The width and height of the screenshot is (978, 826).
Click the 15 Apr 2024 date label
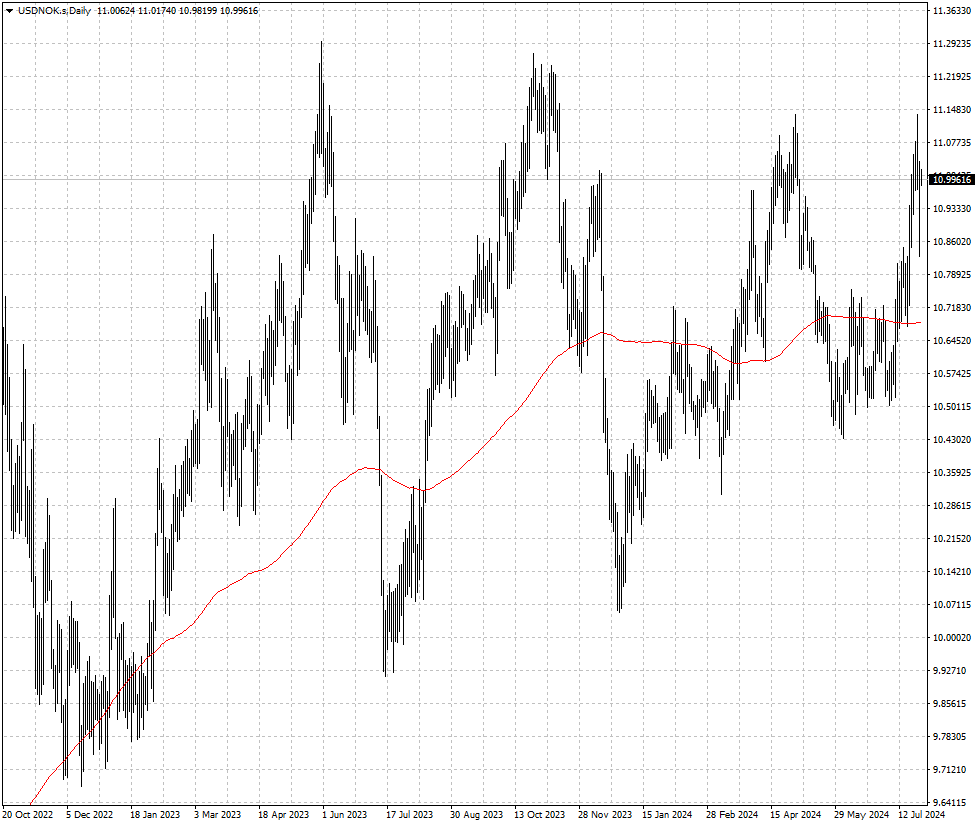point(795,815)
